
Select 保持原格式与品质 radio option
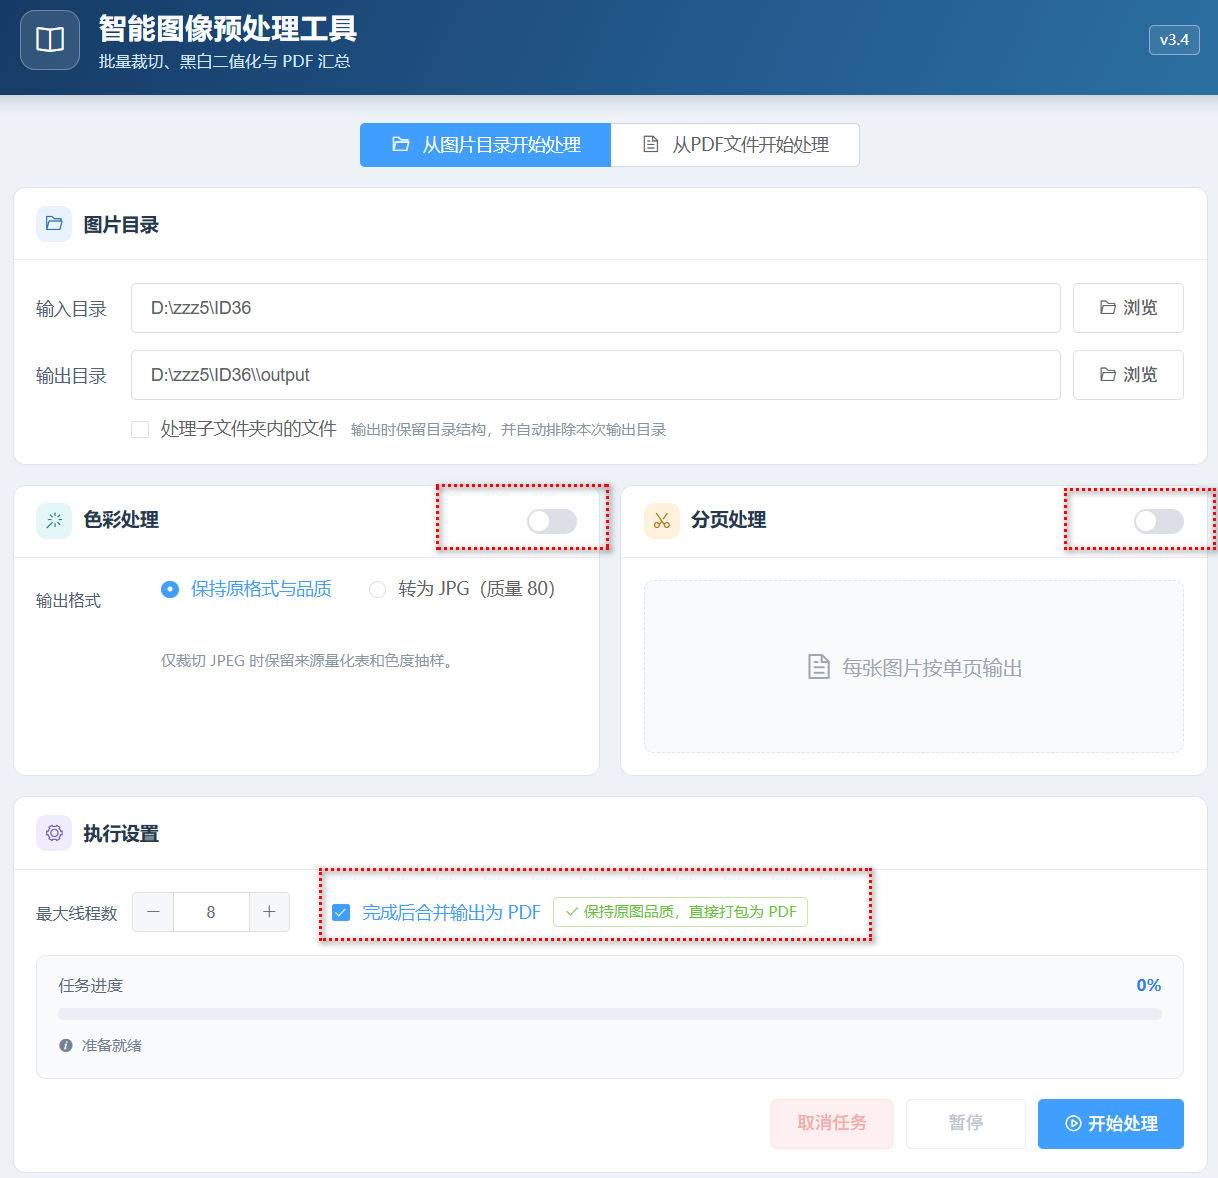(x=170, y=589)
